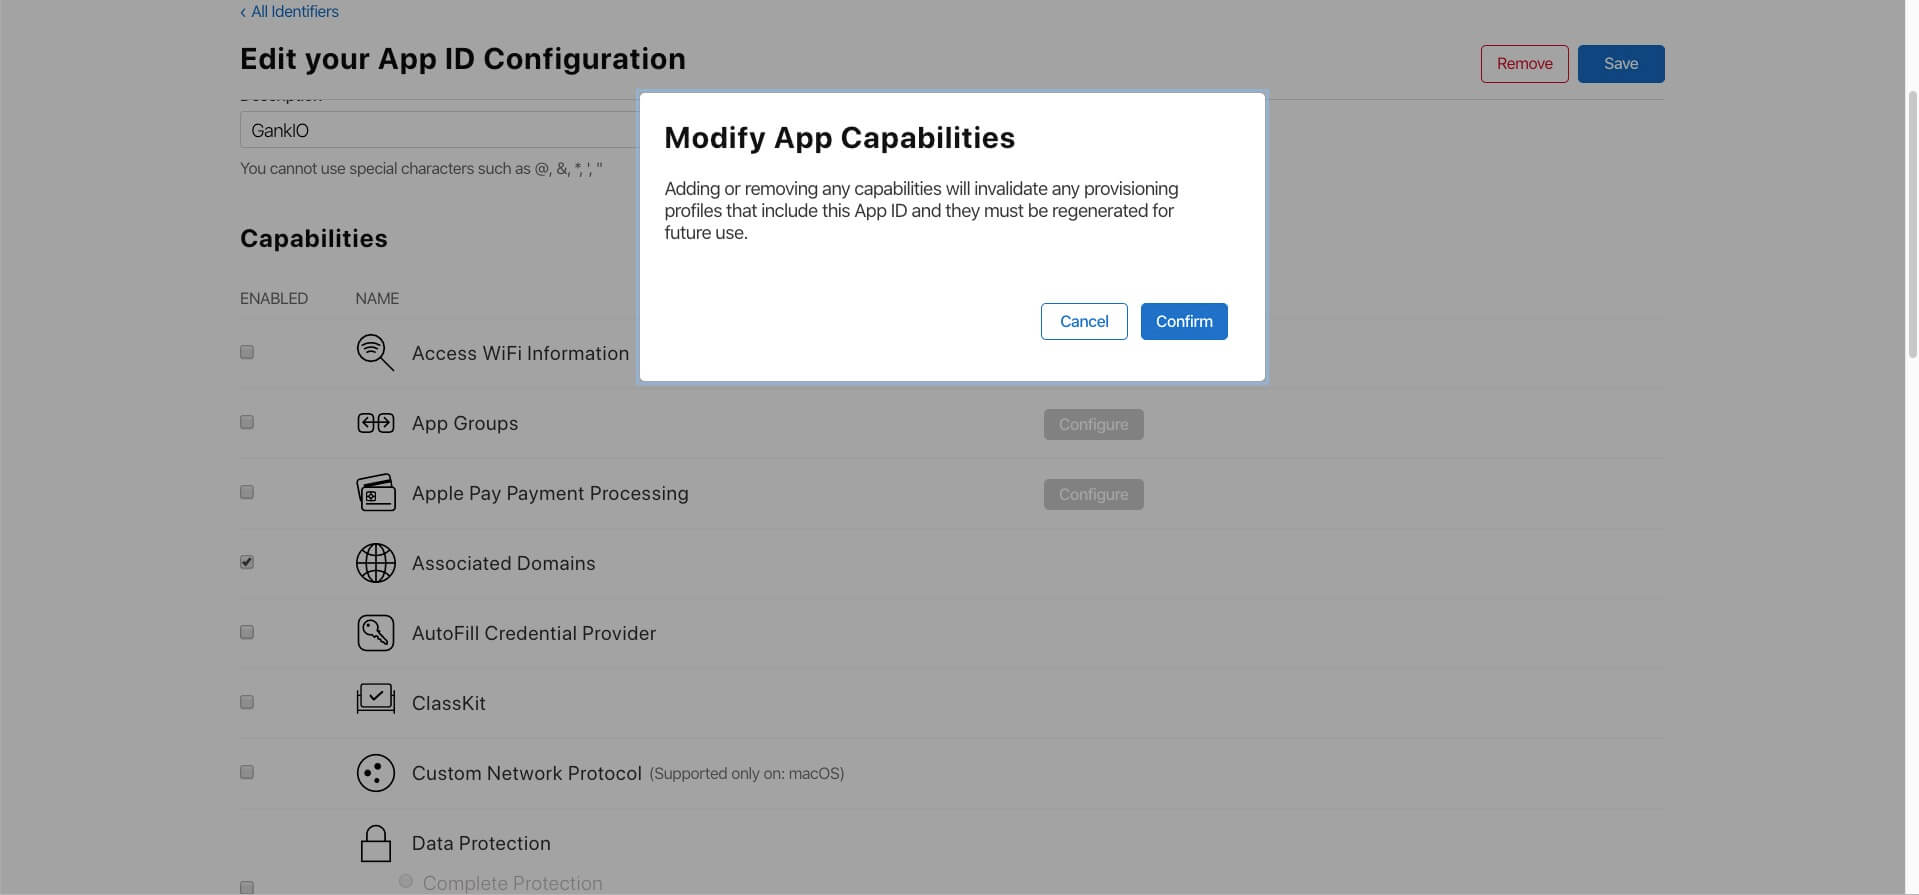Image resolution: width=1919 pixels, height=895 pixels.
Task: Click the GankIO description input field
Action: 440,130
